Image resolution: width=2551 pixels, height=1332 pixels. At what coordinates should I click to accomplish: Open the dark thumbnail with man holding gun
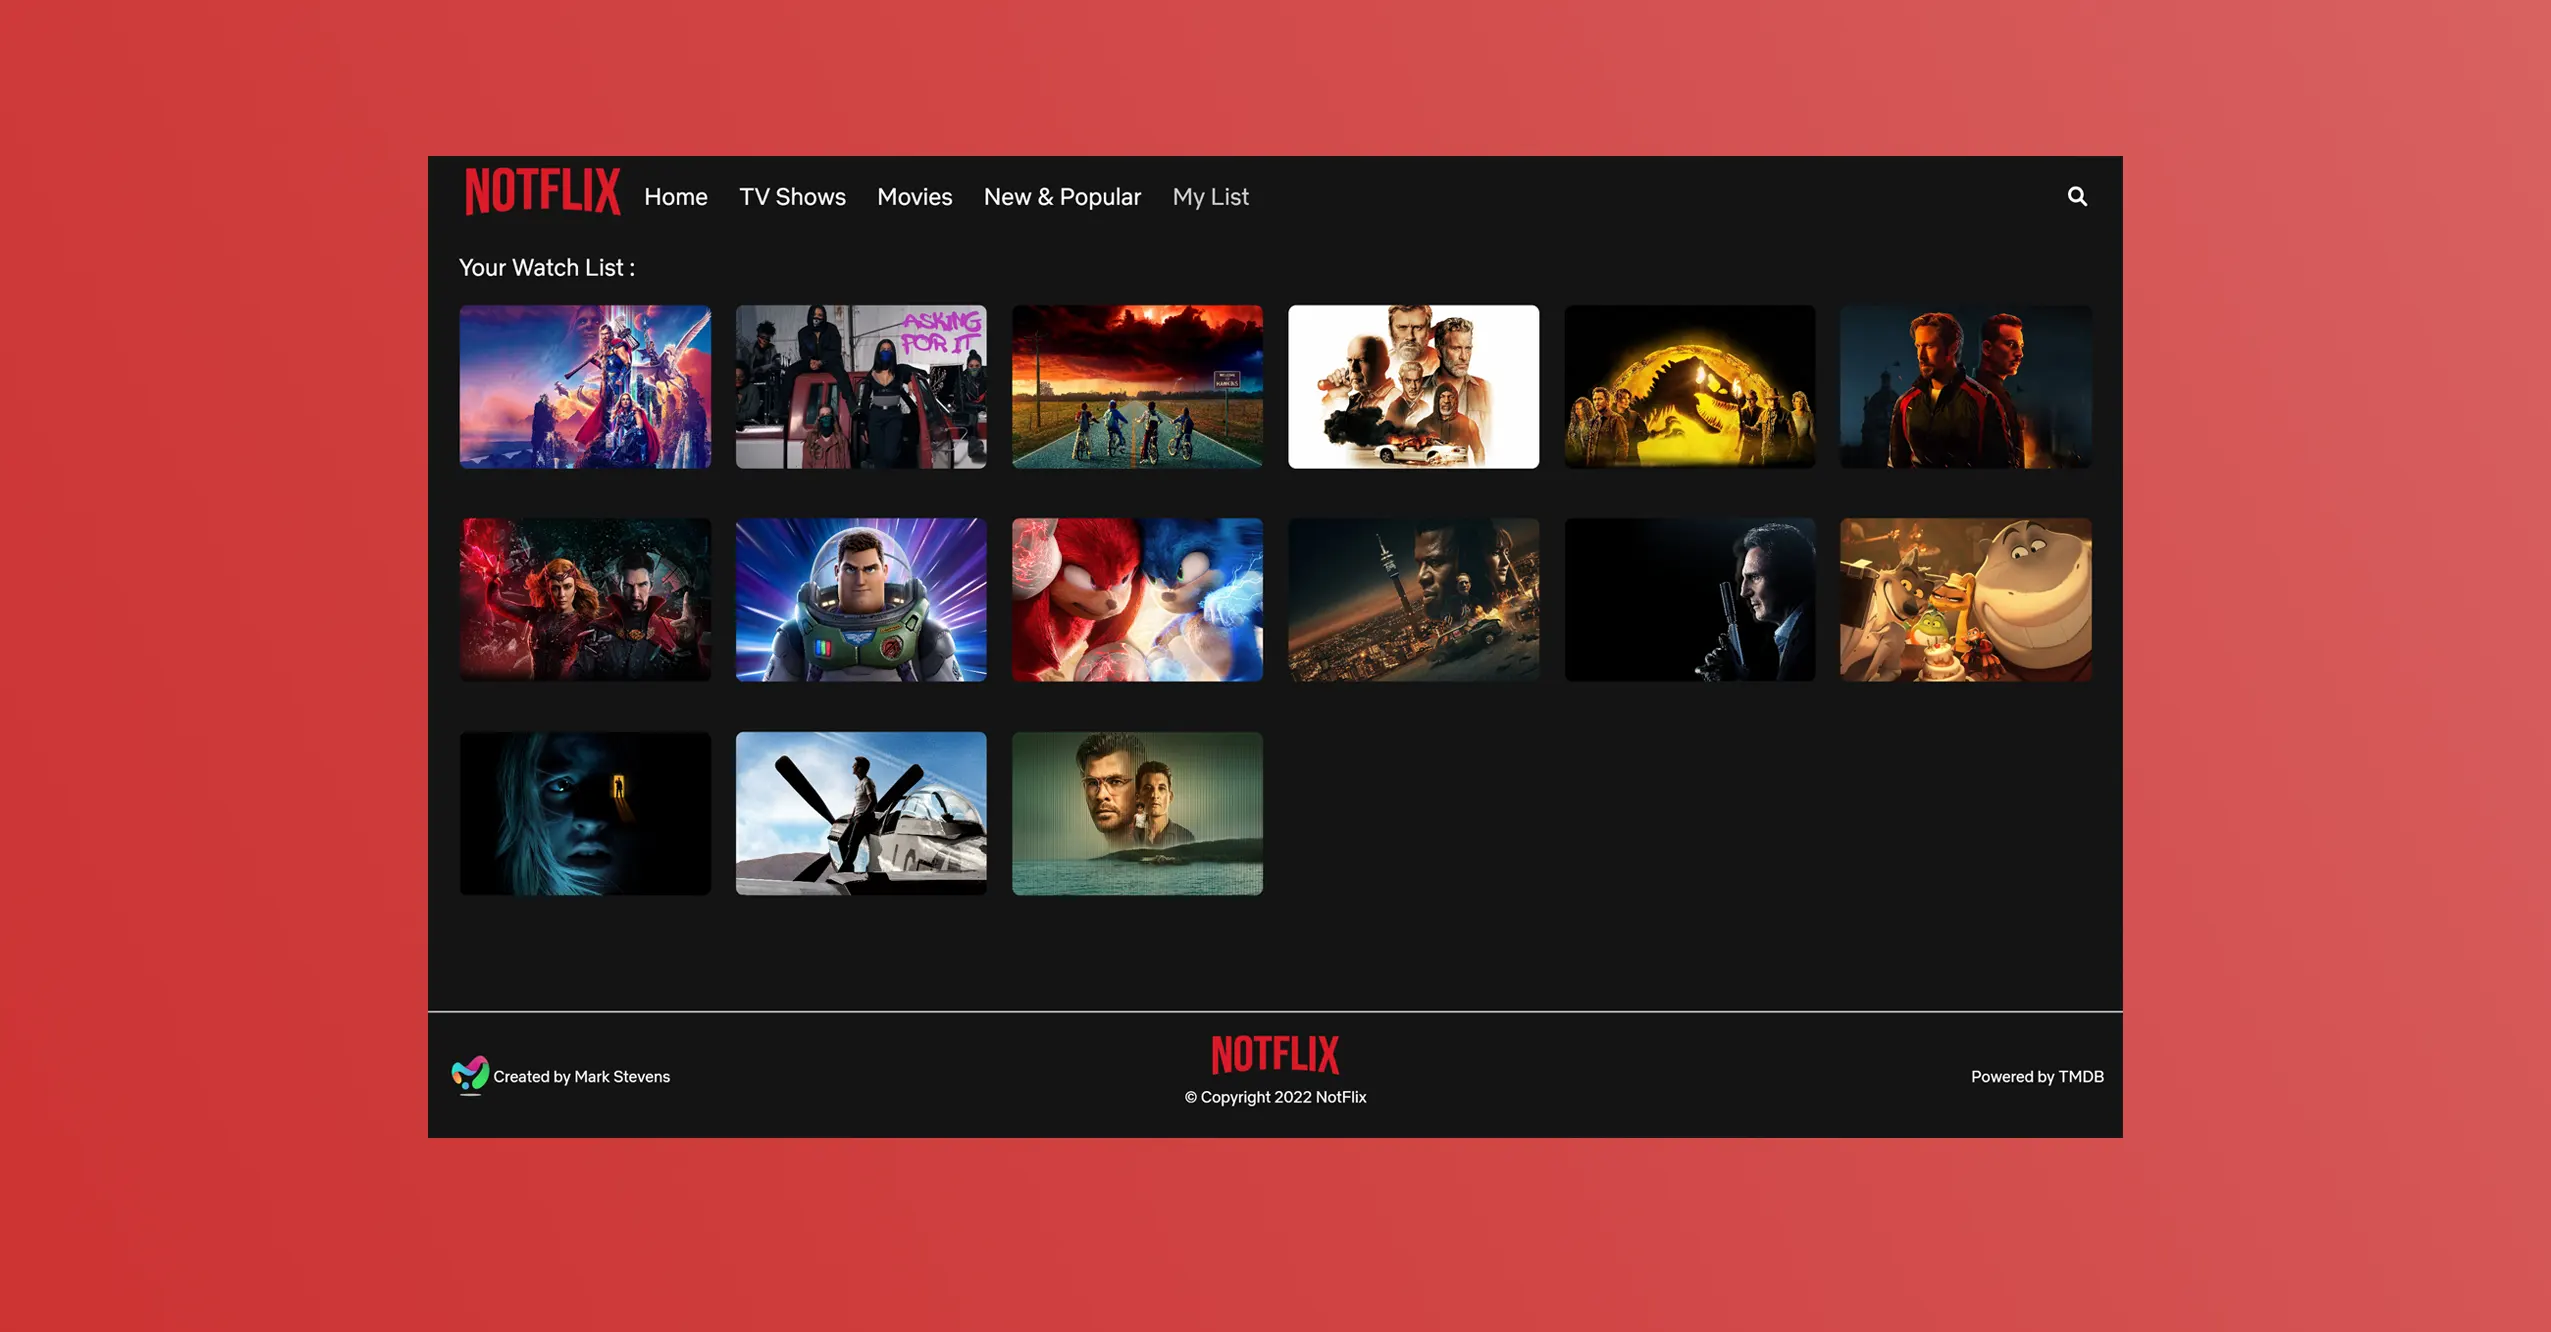coord(1689,600)
